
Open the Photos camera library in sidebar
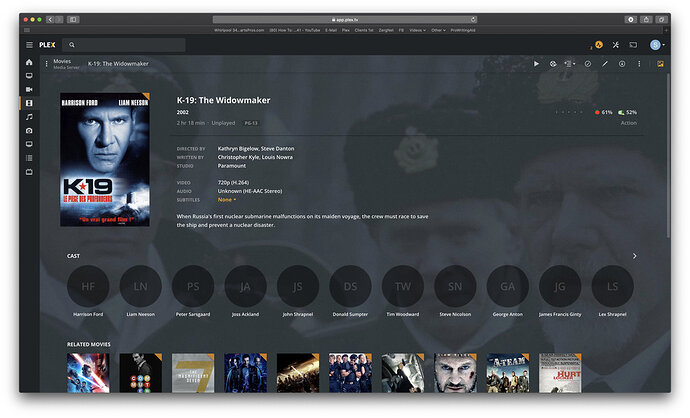(29, 131)
